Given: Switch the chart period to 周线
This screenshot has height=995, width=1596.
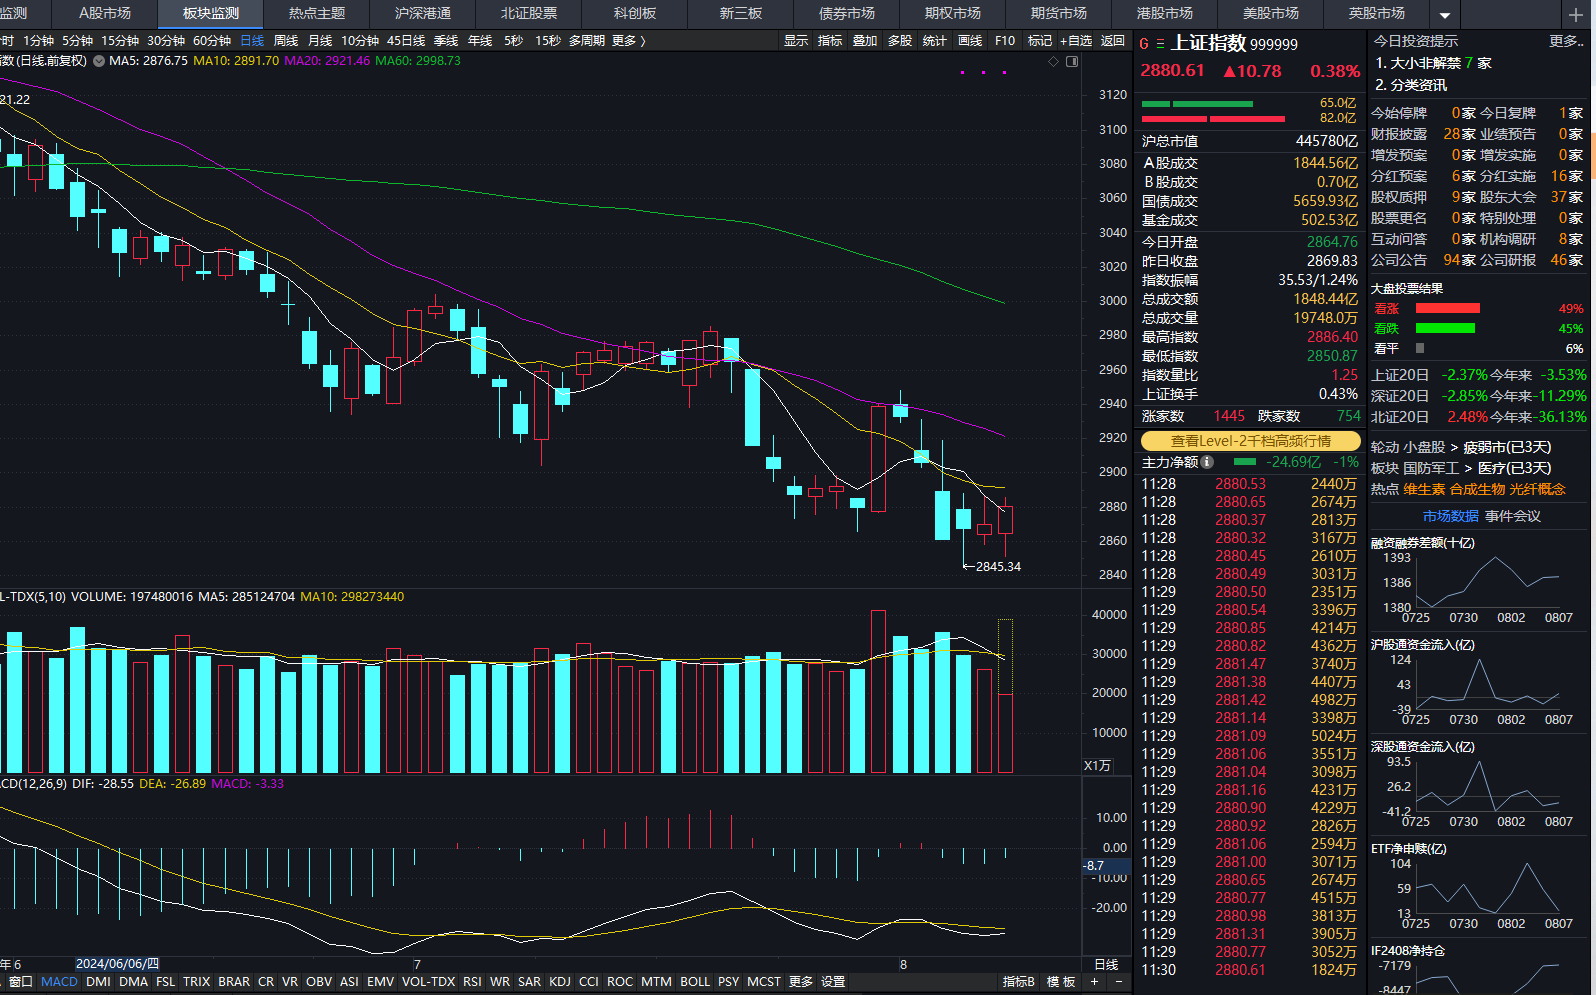Looking at the screenshot, I should [x=286, y=41].
